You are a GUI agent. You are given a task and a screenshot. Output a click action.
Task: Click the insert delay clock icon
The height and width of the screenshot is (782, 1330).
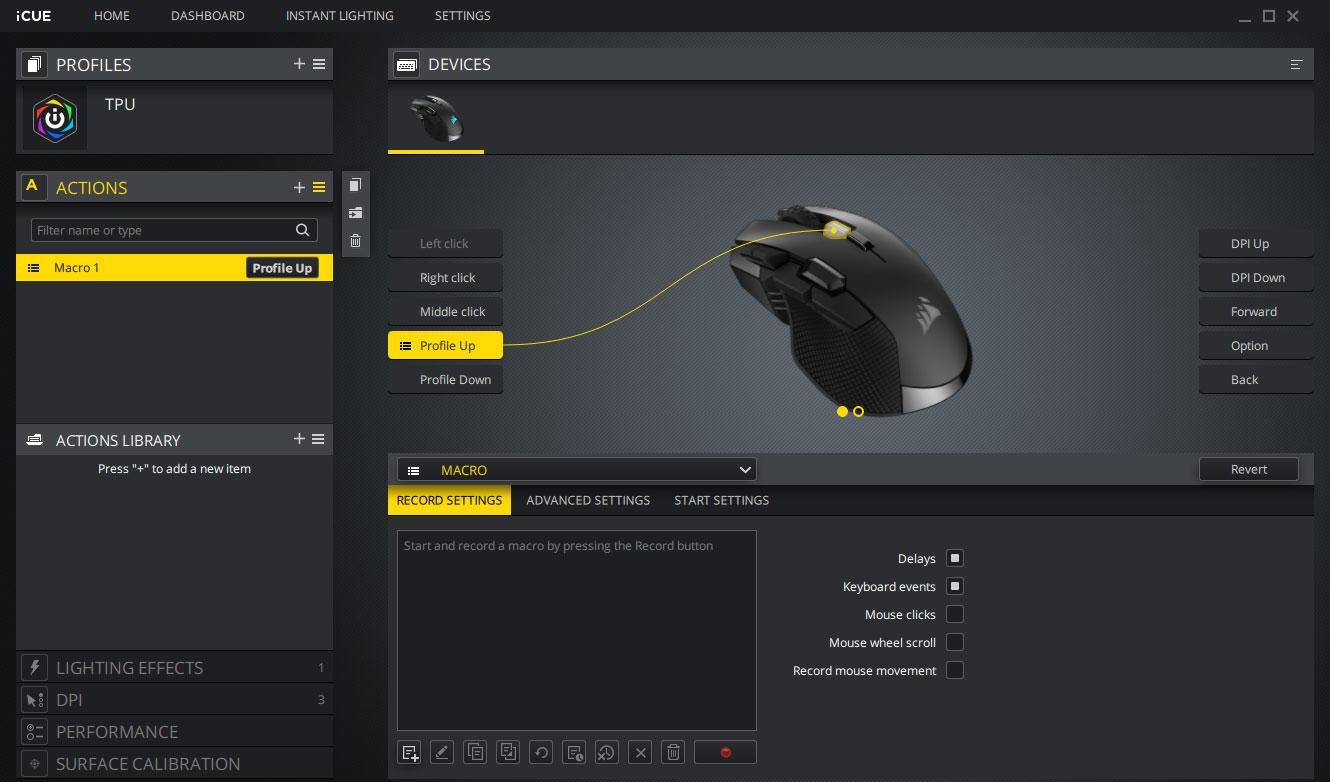point(574,752)
